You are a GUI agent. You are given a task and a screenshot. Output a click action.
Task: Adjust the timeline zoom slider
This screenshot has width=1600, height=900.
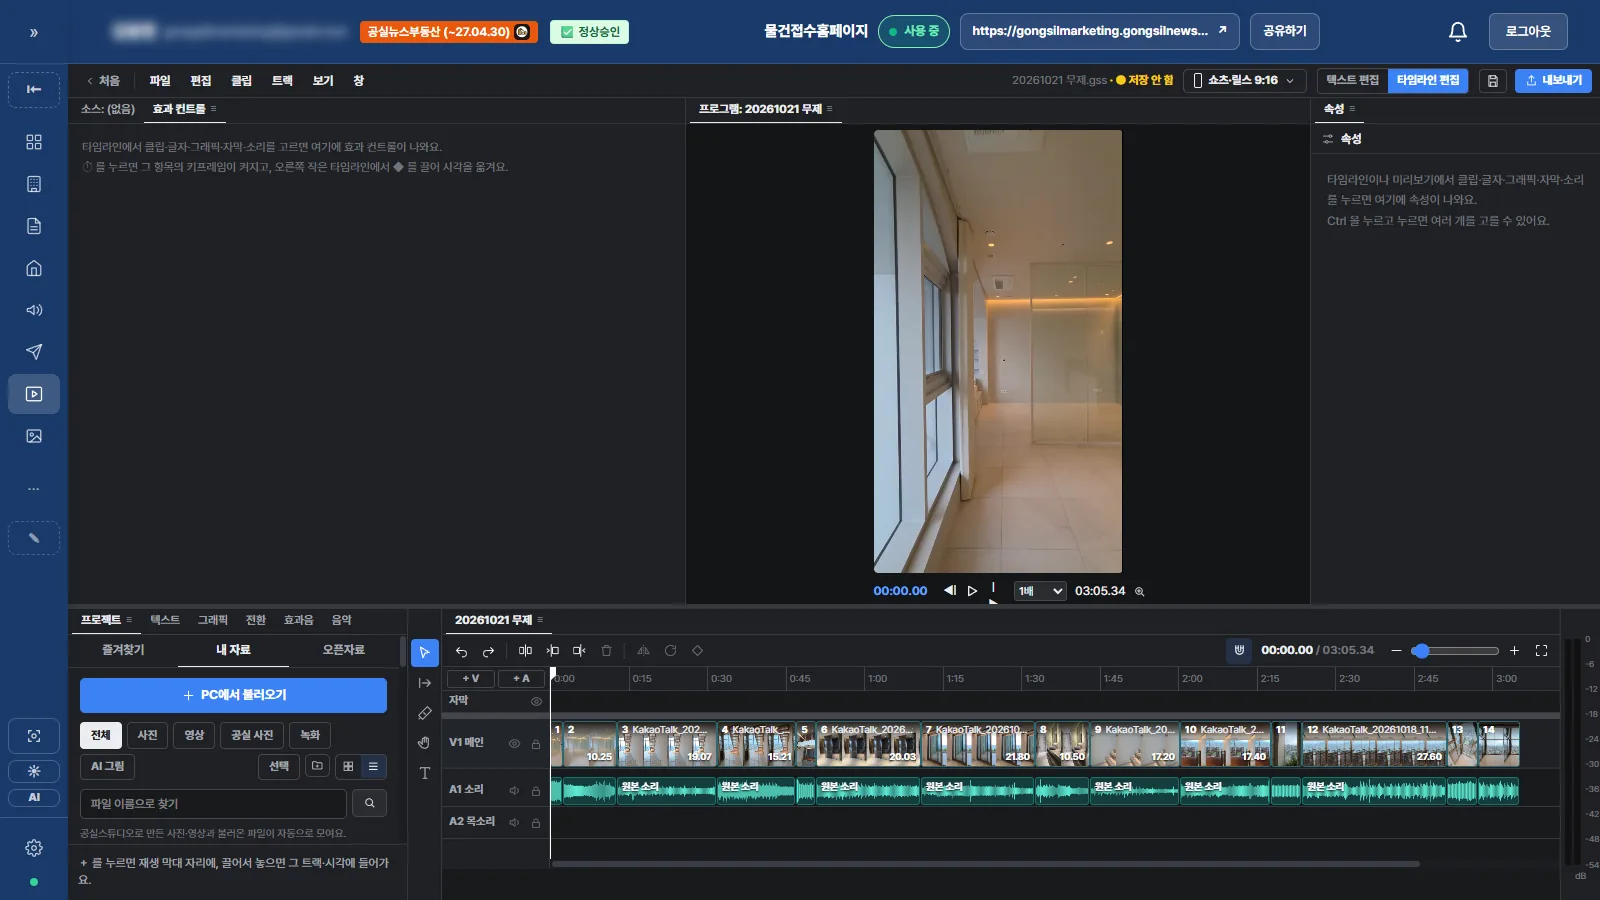click(1455, 651)
